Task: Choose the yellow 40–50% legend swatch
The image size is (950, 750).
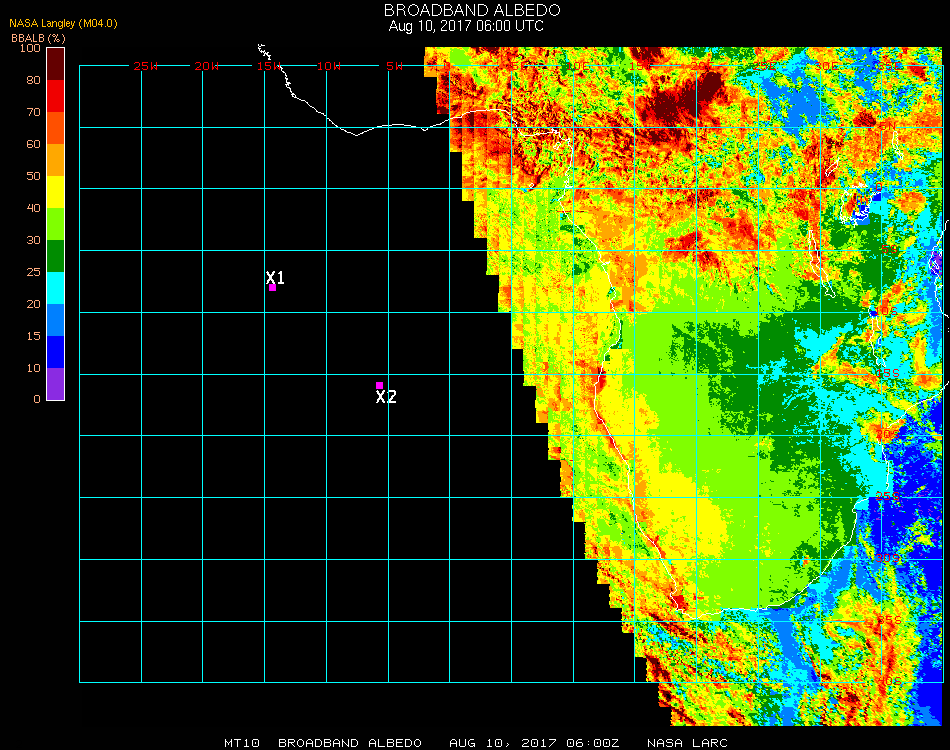Action: click(x=56, y=192)
